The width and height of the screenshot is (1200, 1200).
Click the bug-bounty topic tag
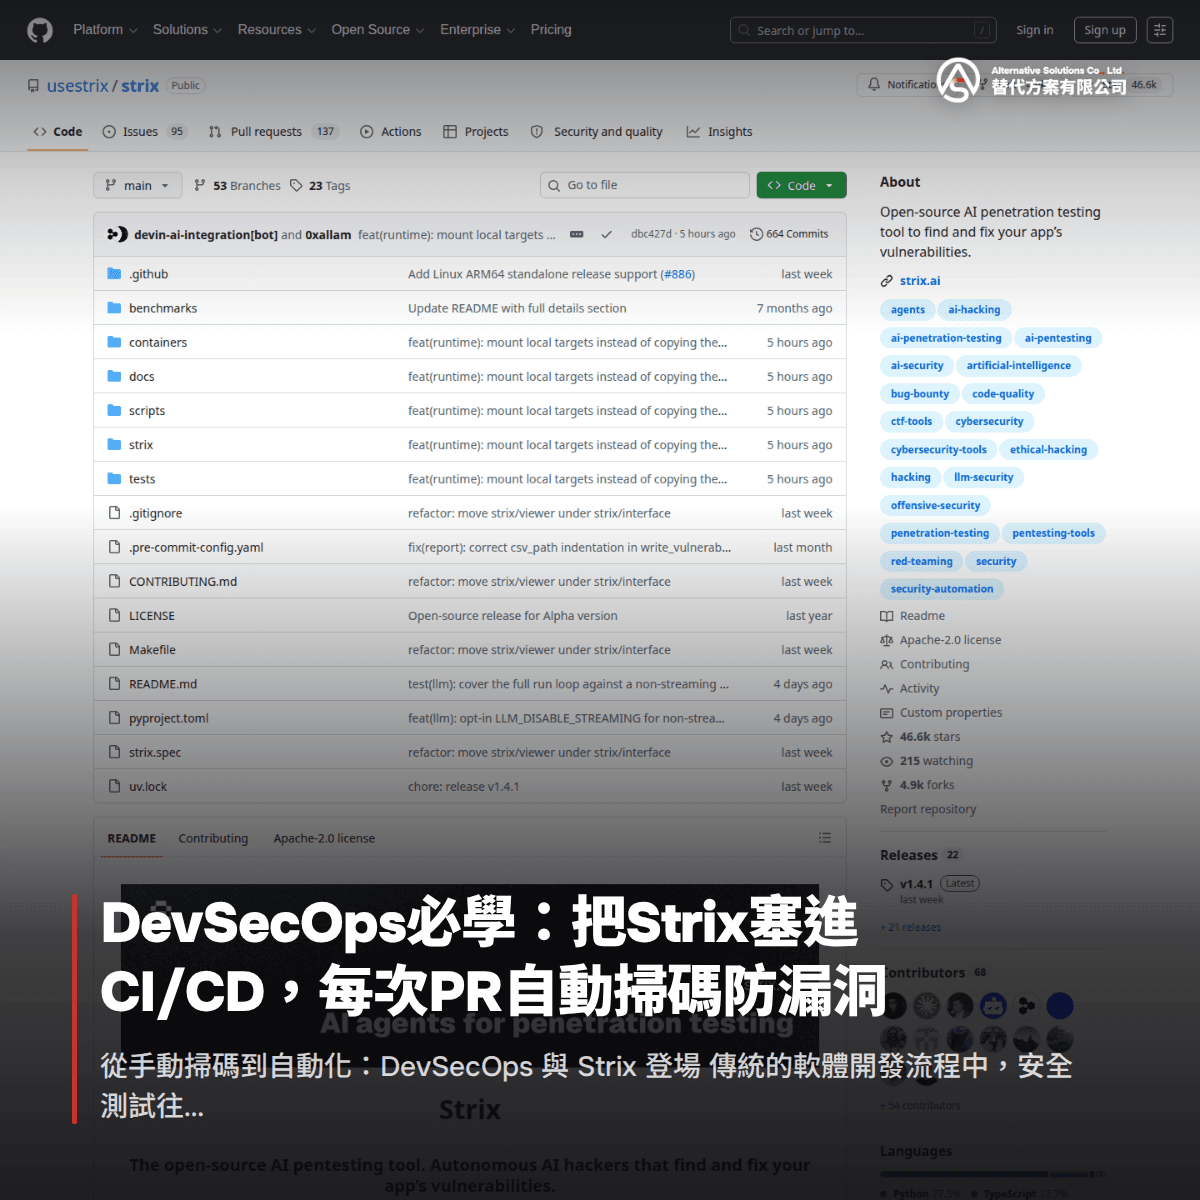(920, 394)
